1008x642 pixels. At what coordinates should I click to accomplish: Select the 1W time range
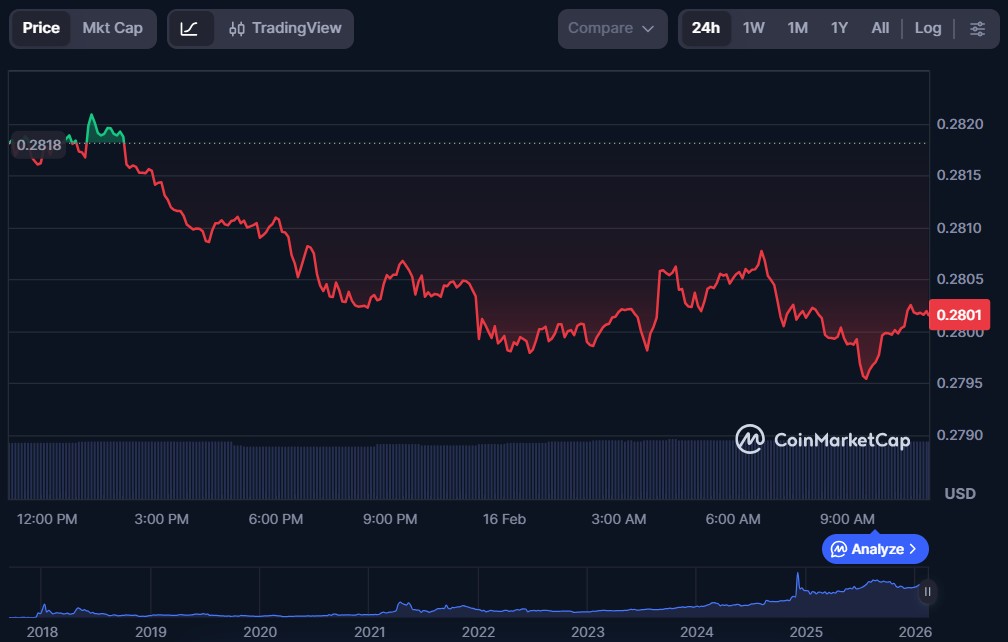point(754,28)
